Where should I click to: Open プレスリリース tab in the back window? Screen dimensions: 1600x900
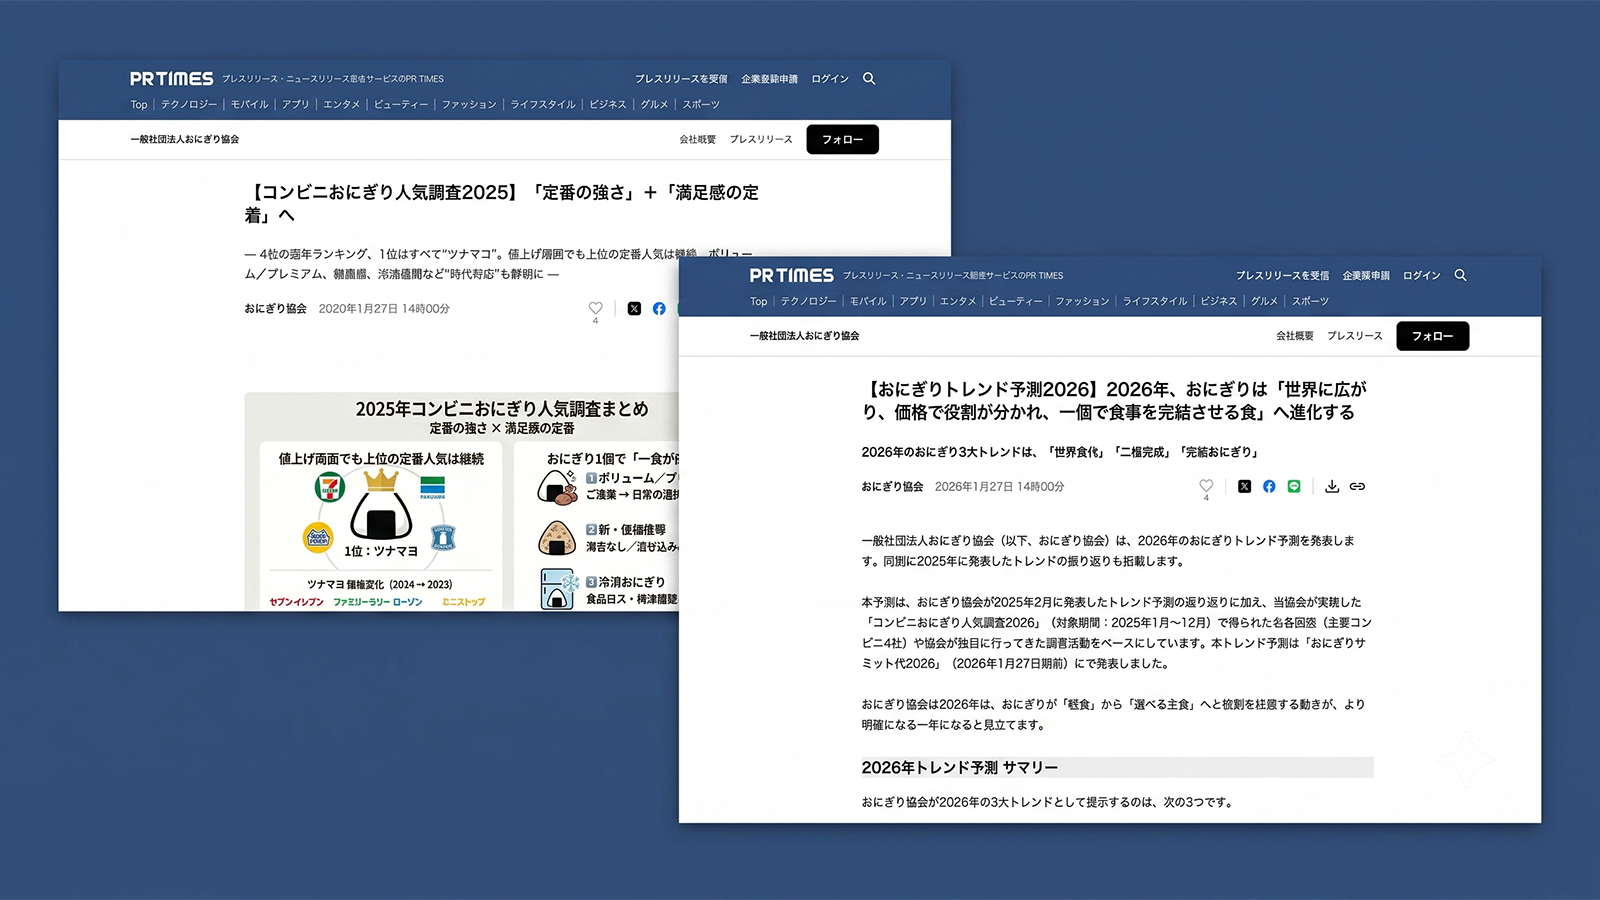tap(761, 139)
